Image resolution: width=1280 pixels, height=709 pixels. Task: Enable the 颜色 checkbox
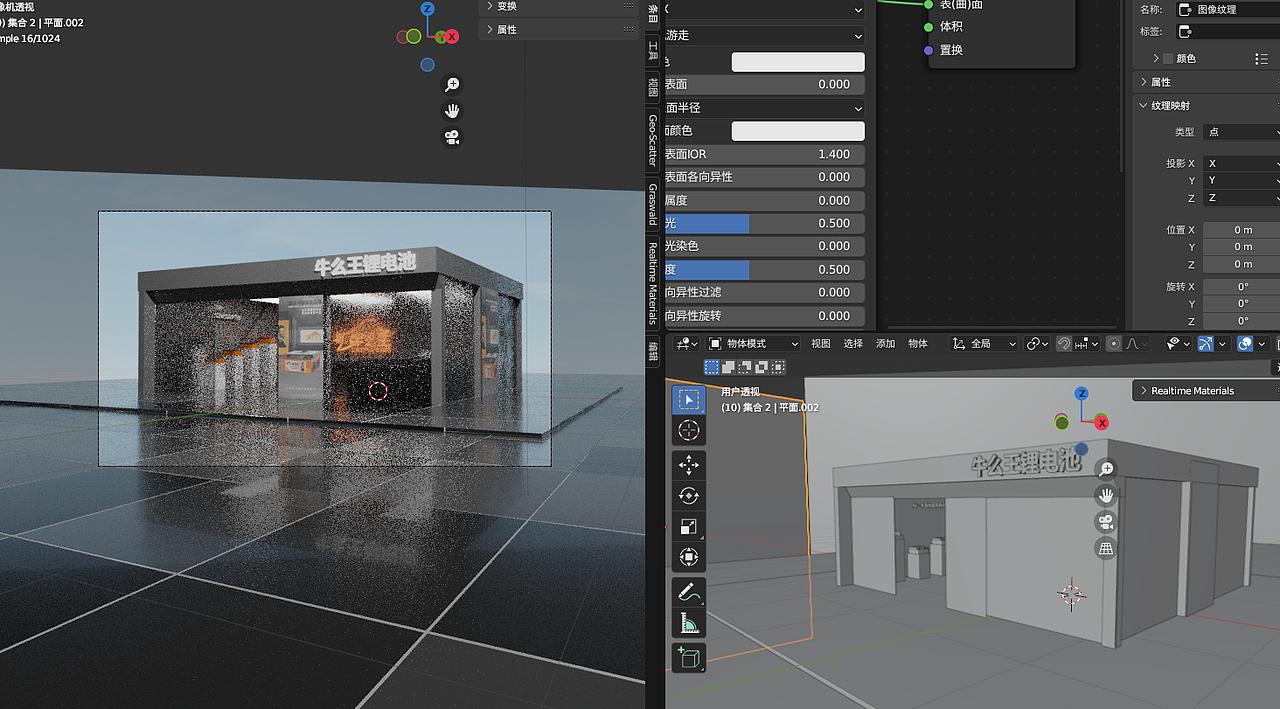(1168, 59)
